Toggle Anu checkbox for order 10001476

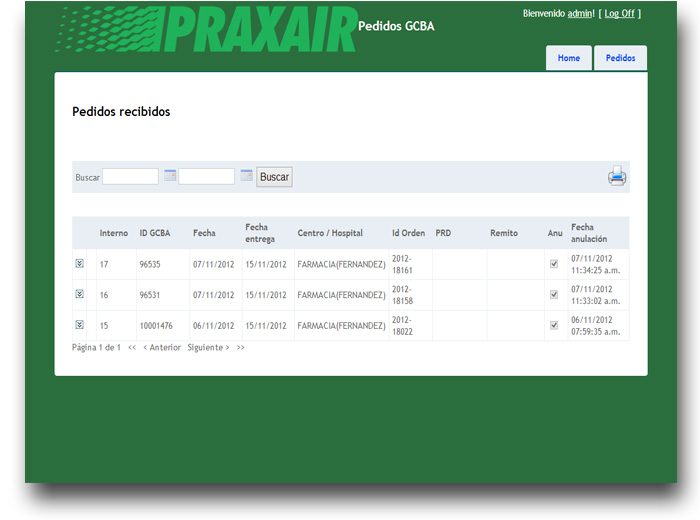click(x=554, y=326)
